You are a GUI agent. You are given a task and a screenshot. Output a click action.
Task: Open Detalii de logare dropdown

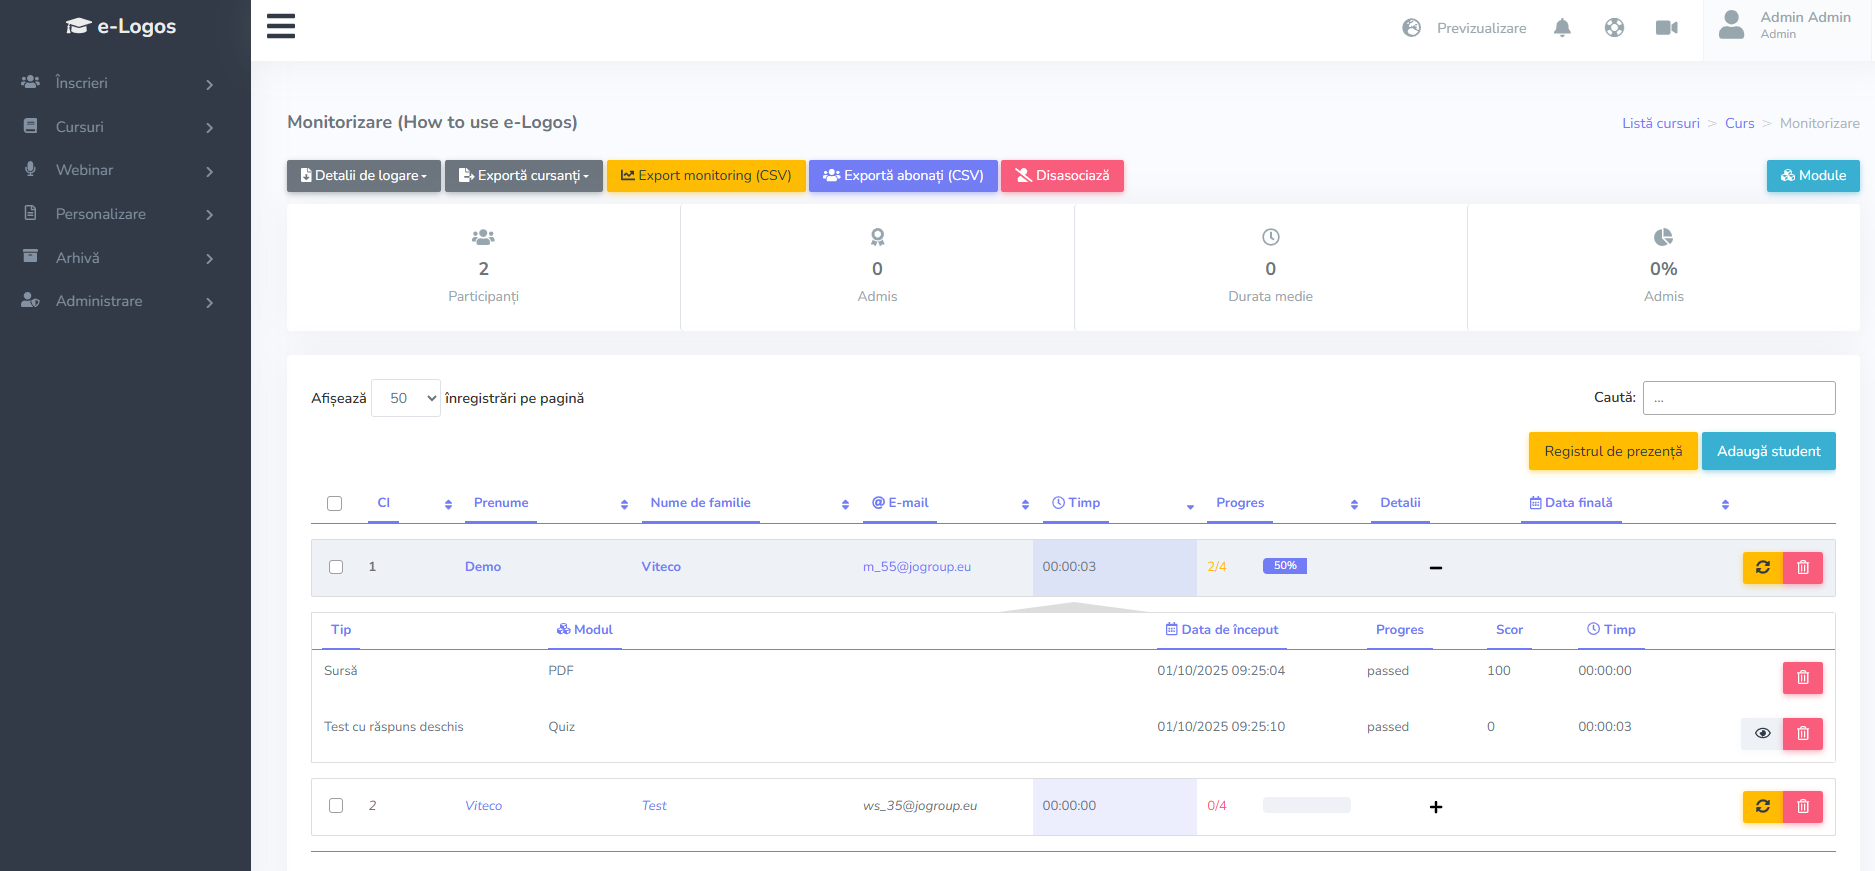pyautogui.click(x=364, y=176)
